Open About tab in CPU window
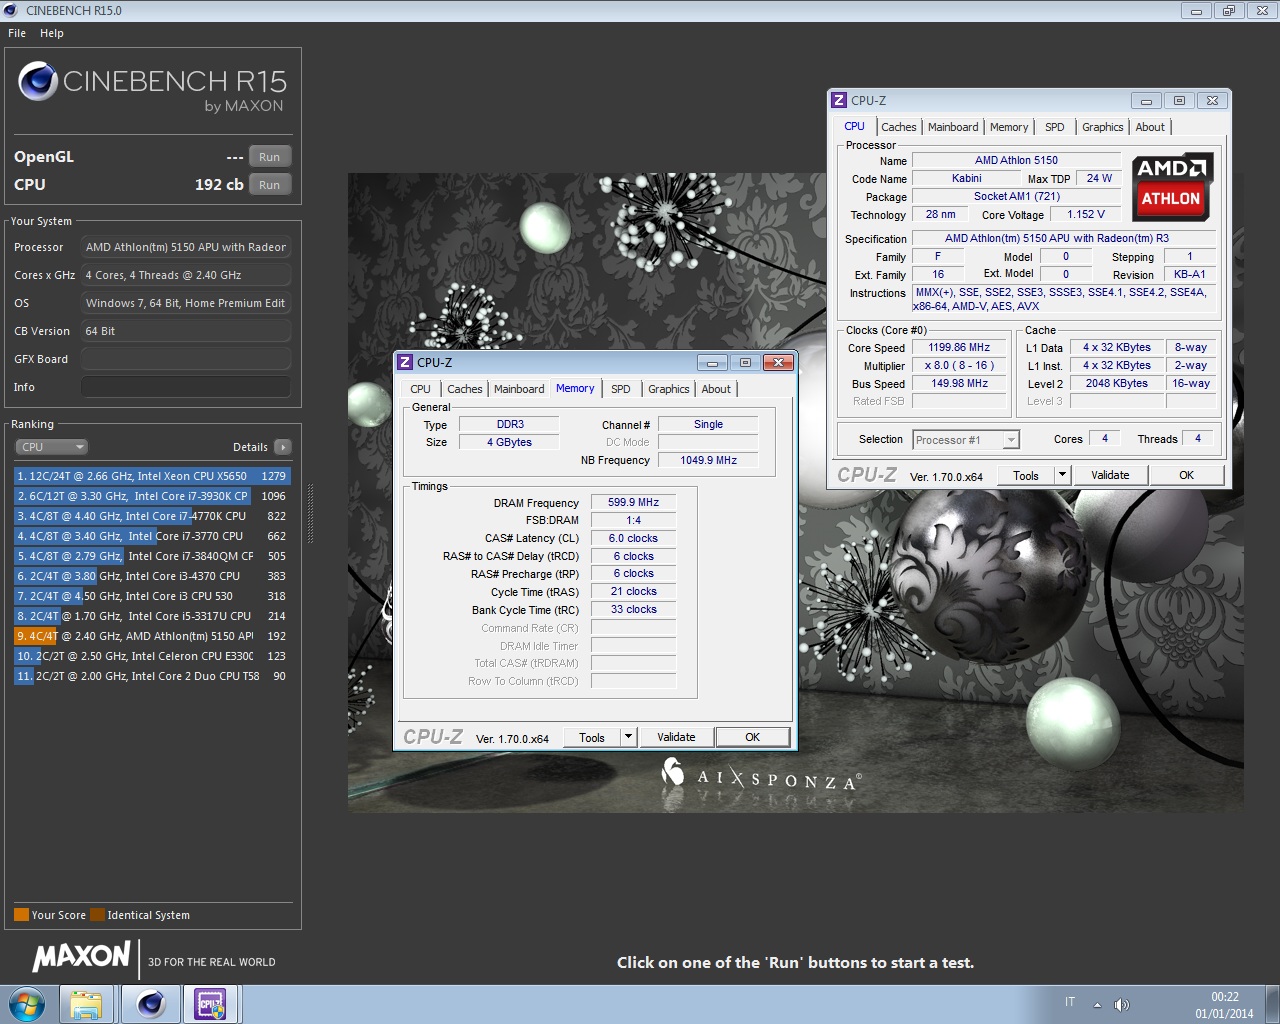Image resolution: width=1280 pixels, height=1024 pixels. coord(1150,127)
